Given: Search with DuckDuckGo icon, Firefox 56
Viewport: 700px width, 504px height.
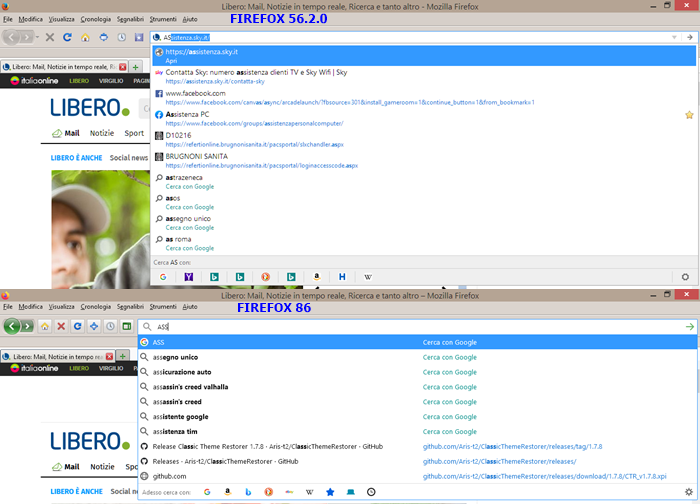Looking at the screenshot, I should 266,277.
